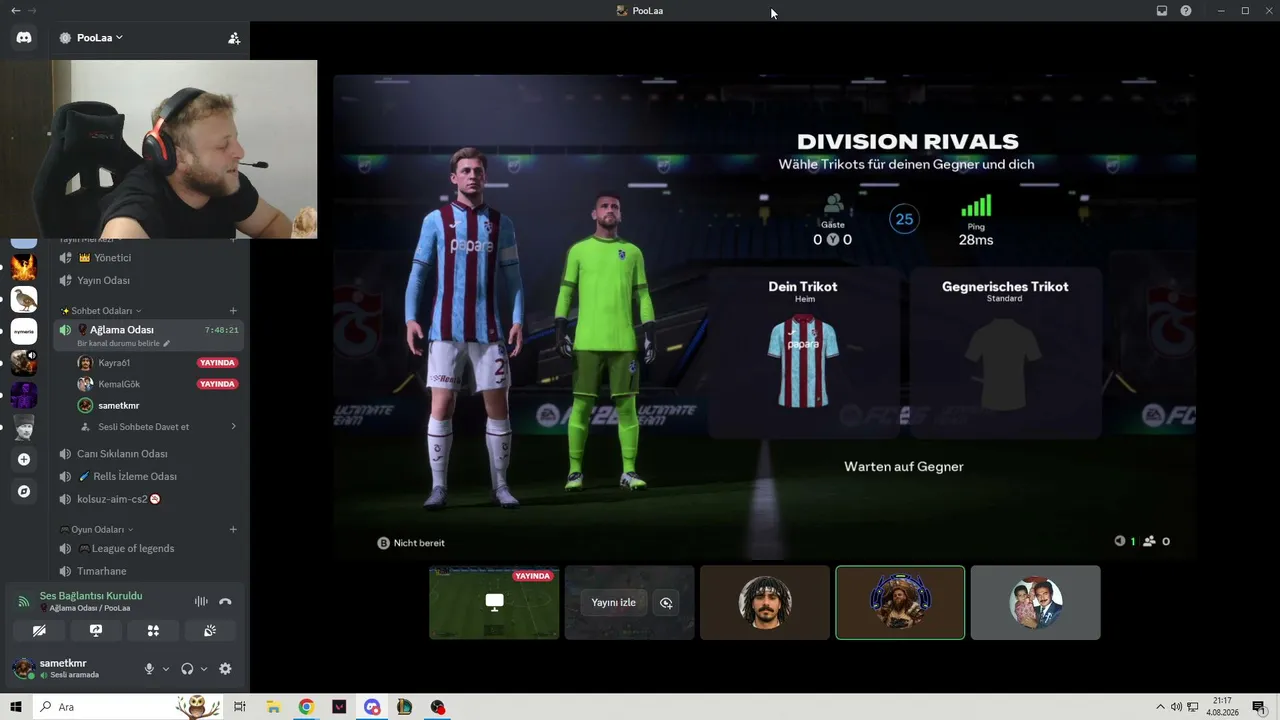Add a server with the plus icon

click(x=24, y=459)
